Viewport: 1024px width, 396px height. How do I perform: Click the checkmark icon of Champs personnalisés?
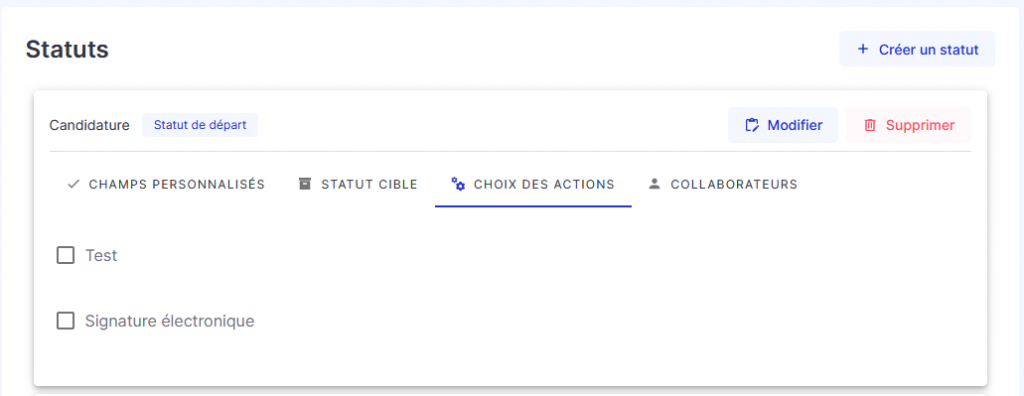[74, 184]
